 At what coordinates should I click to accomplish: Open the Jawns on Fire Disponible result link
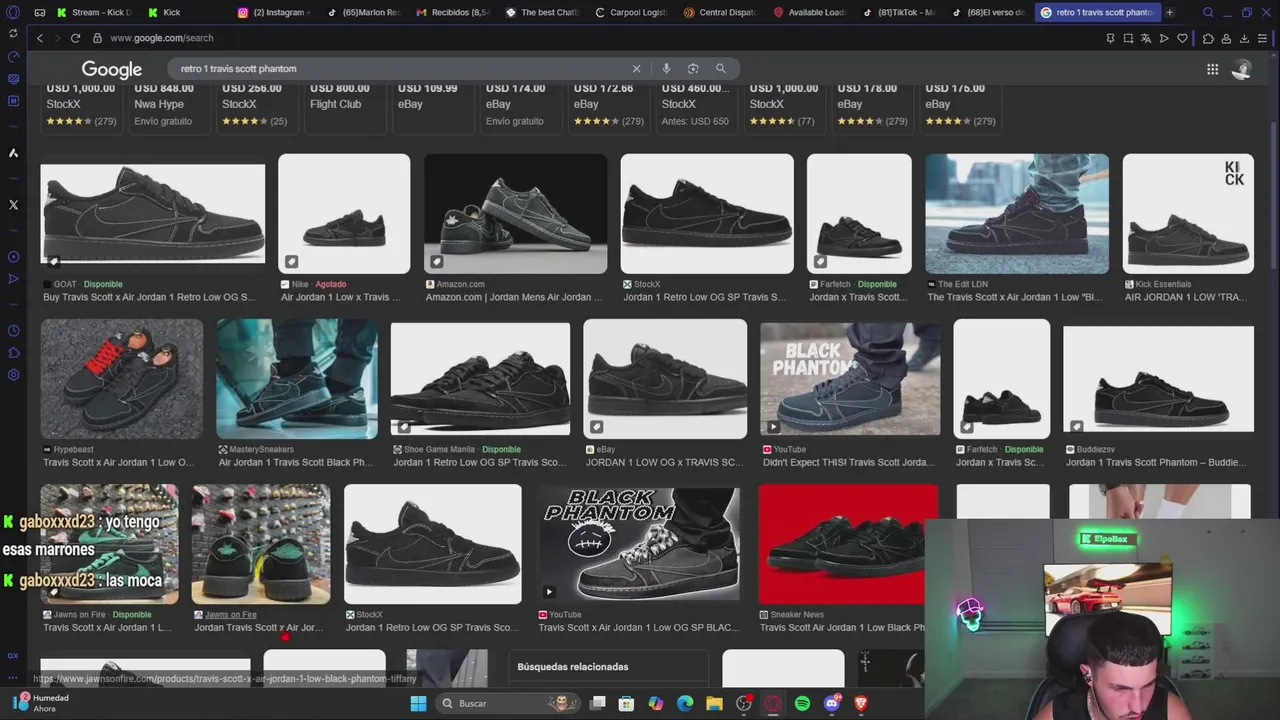click(108, 627)
